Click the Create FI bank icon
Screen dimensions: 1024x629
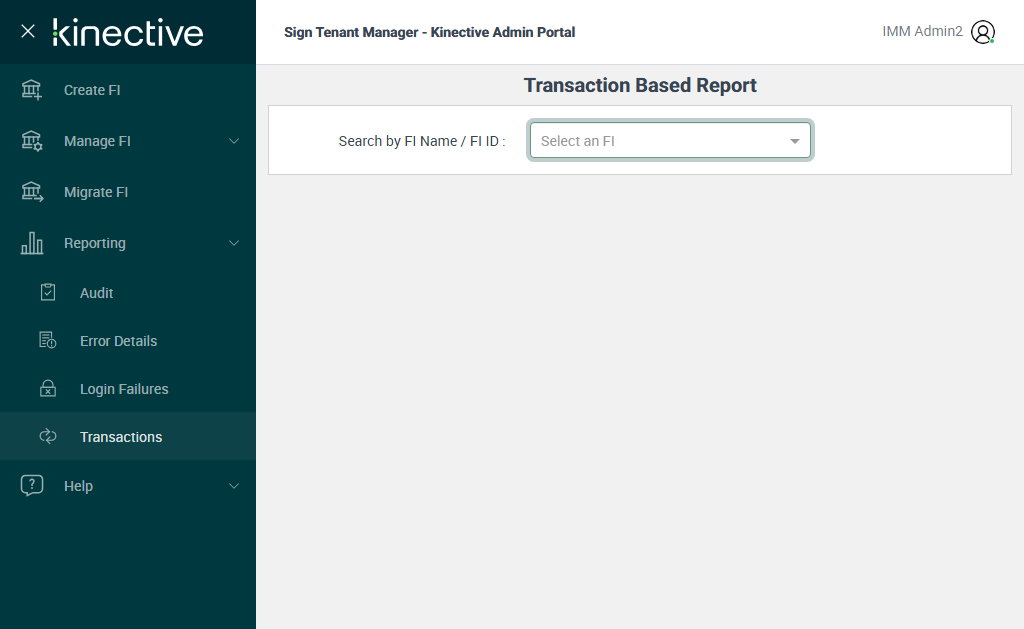31,89
